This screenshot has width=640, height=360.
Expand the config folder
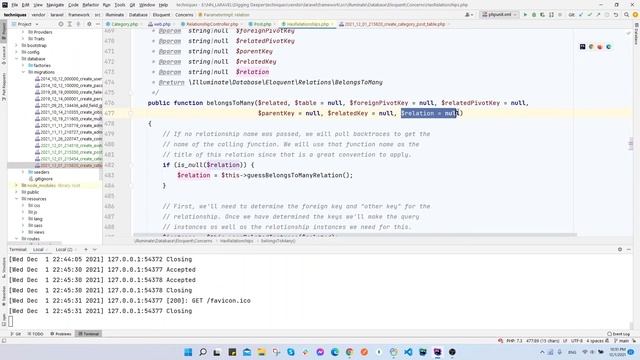(x=17, y=52)
